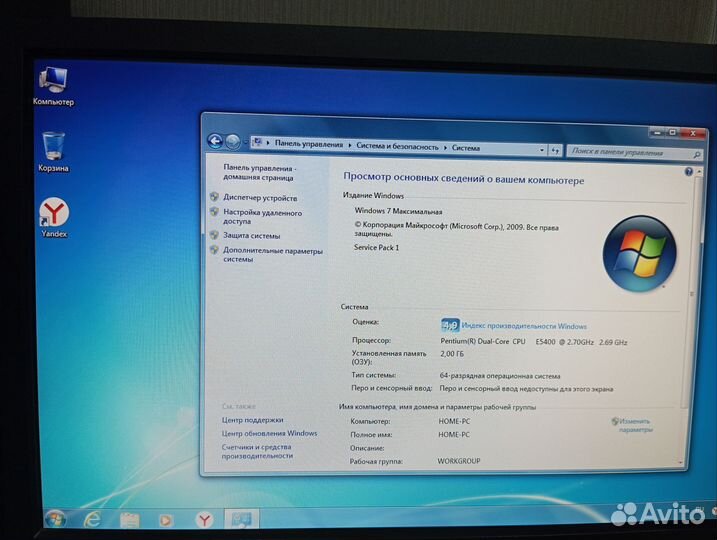Image resolution: width=717 pixels, height=540 pixels.
Task: Click scrollbar up arrow at top
Action: 699,172
